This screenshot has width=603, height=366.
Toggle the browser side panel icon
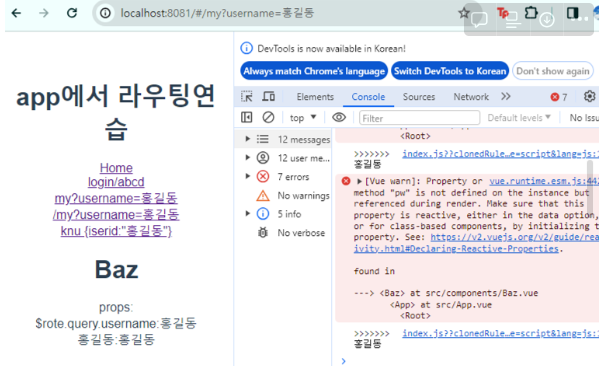point(572,13)
